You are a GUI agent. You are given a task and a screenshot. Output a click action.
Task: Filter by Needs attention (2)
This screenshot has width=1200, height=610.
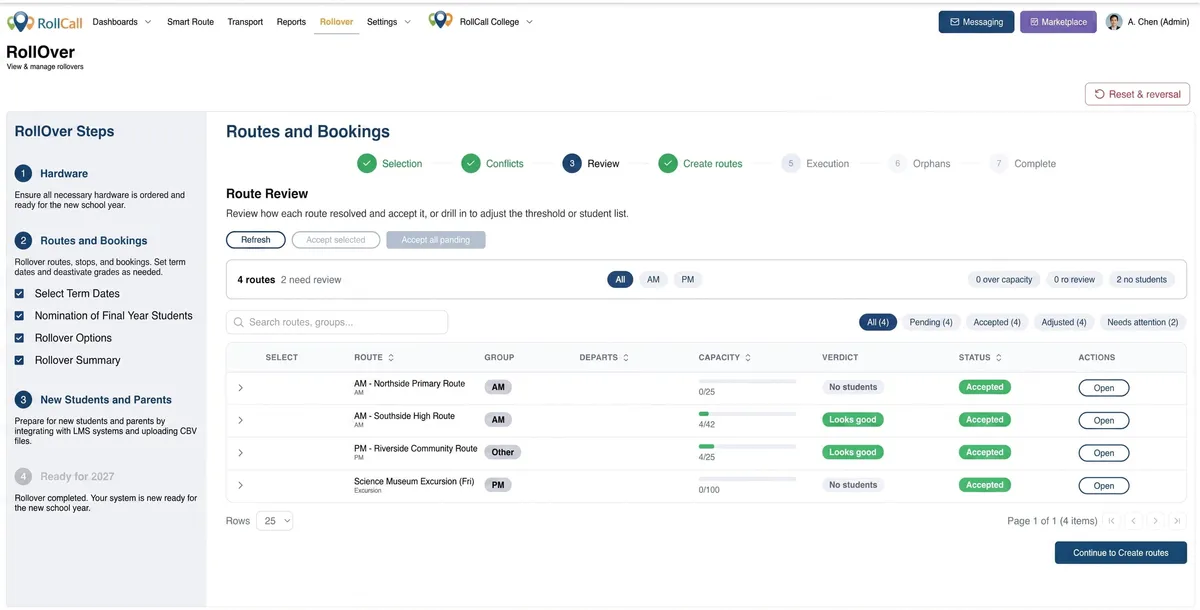click(1143, 322)
